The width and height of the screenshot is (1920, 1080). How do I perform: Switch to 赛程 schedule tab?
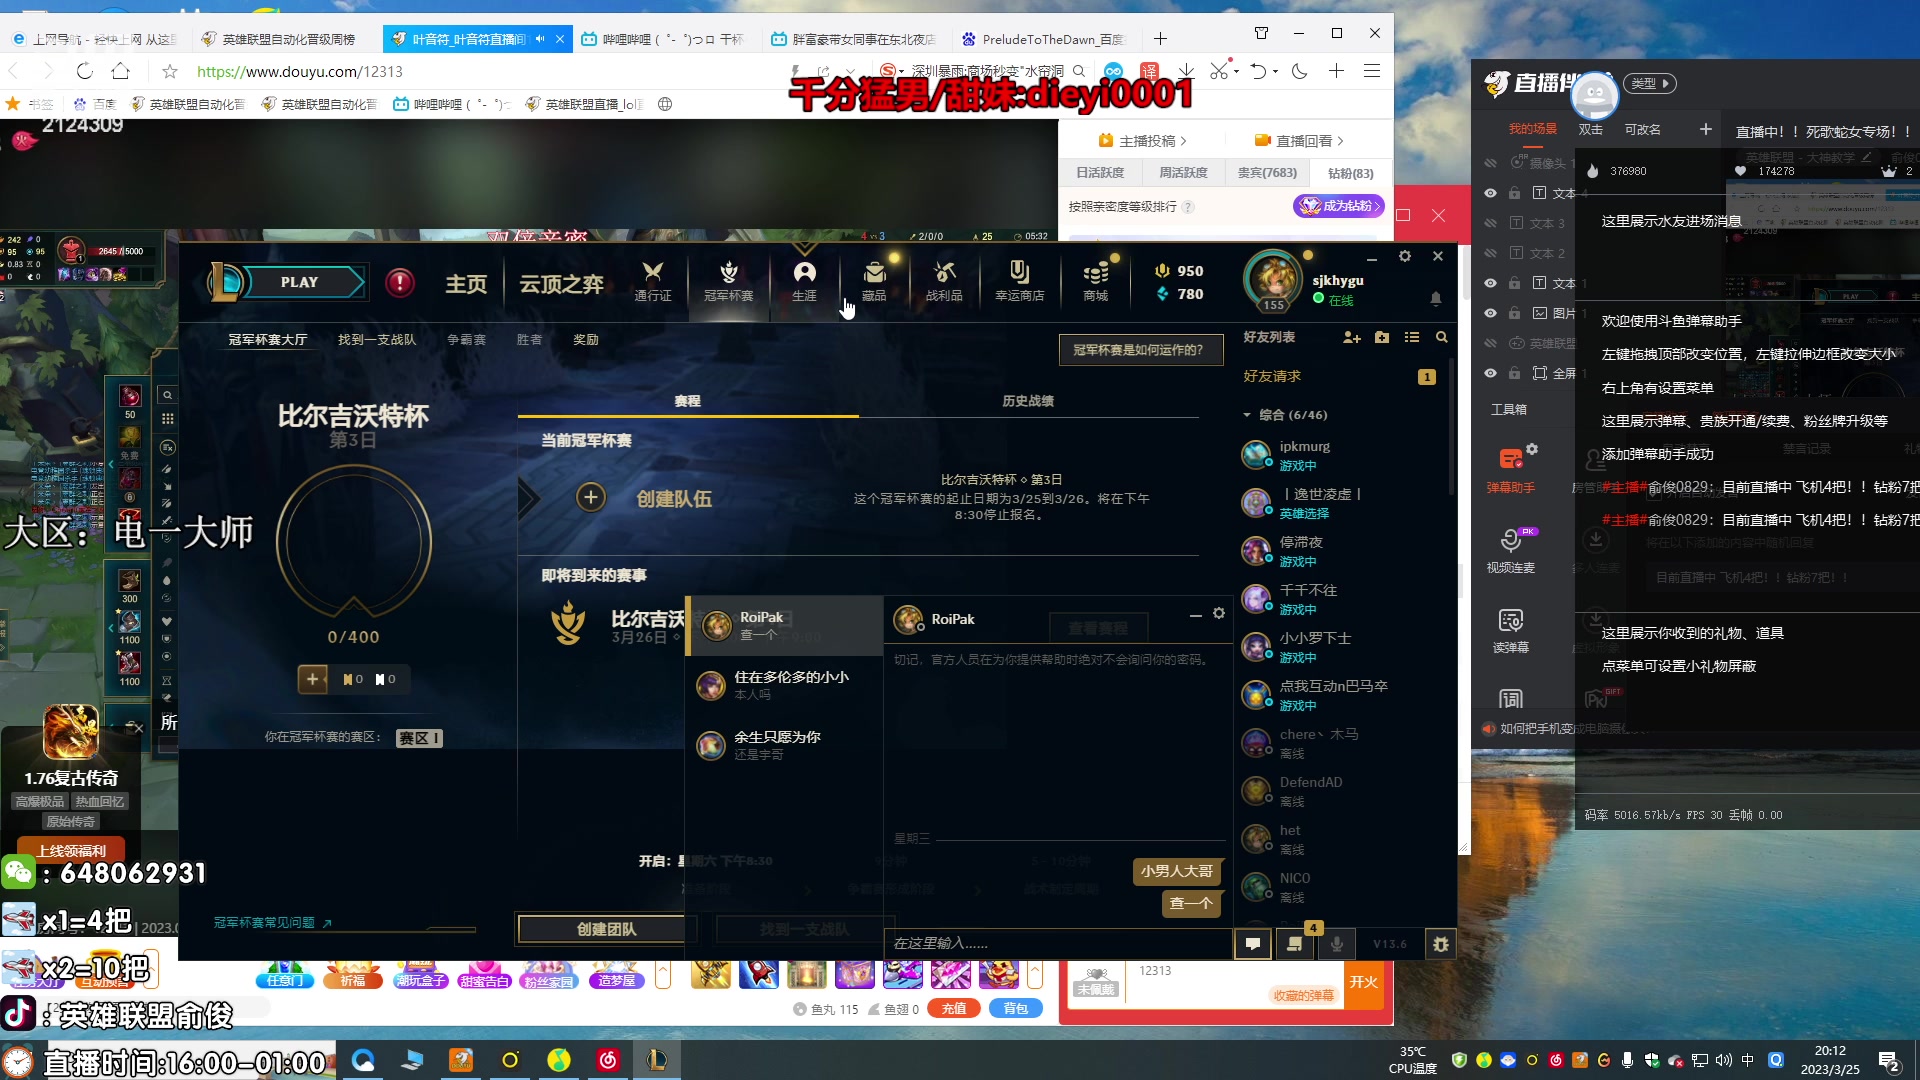pyautogui.click(x=688, y=401)
